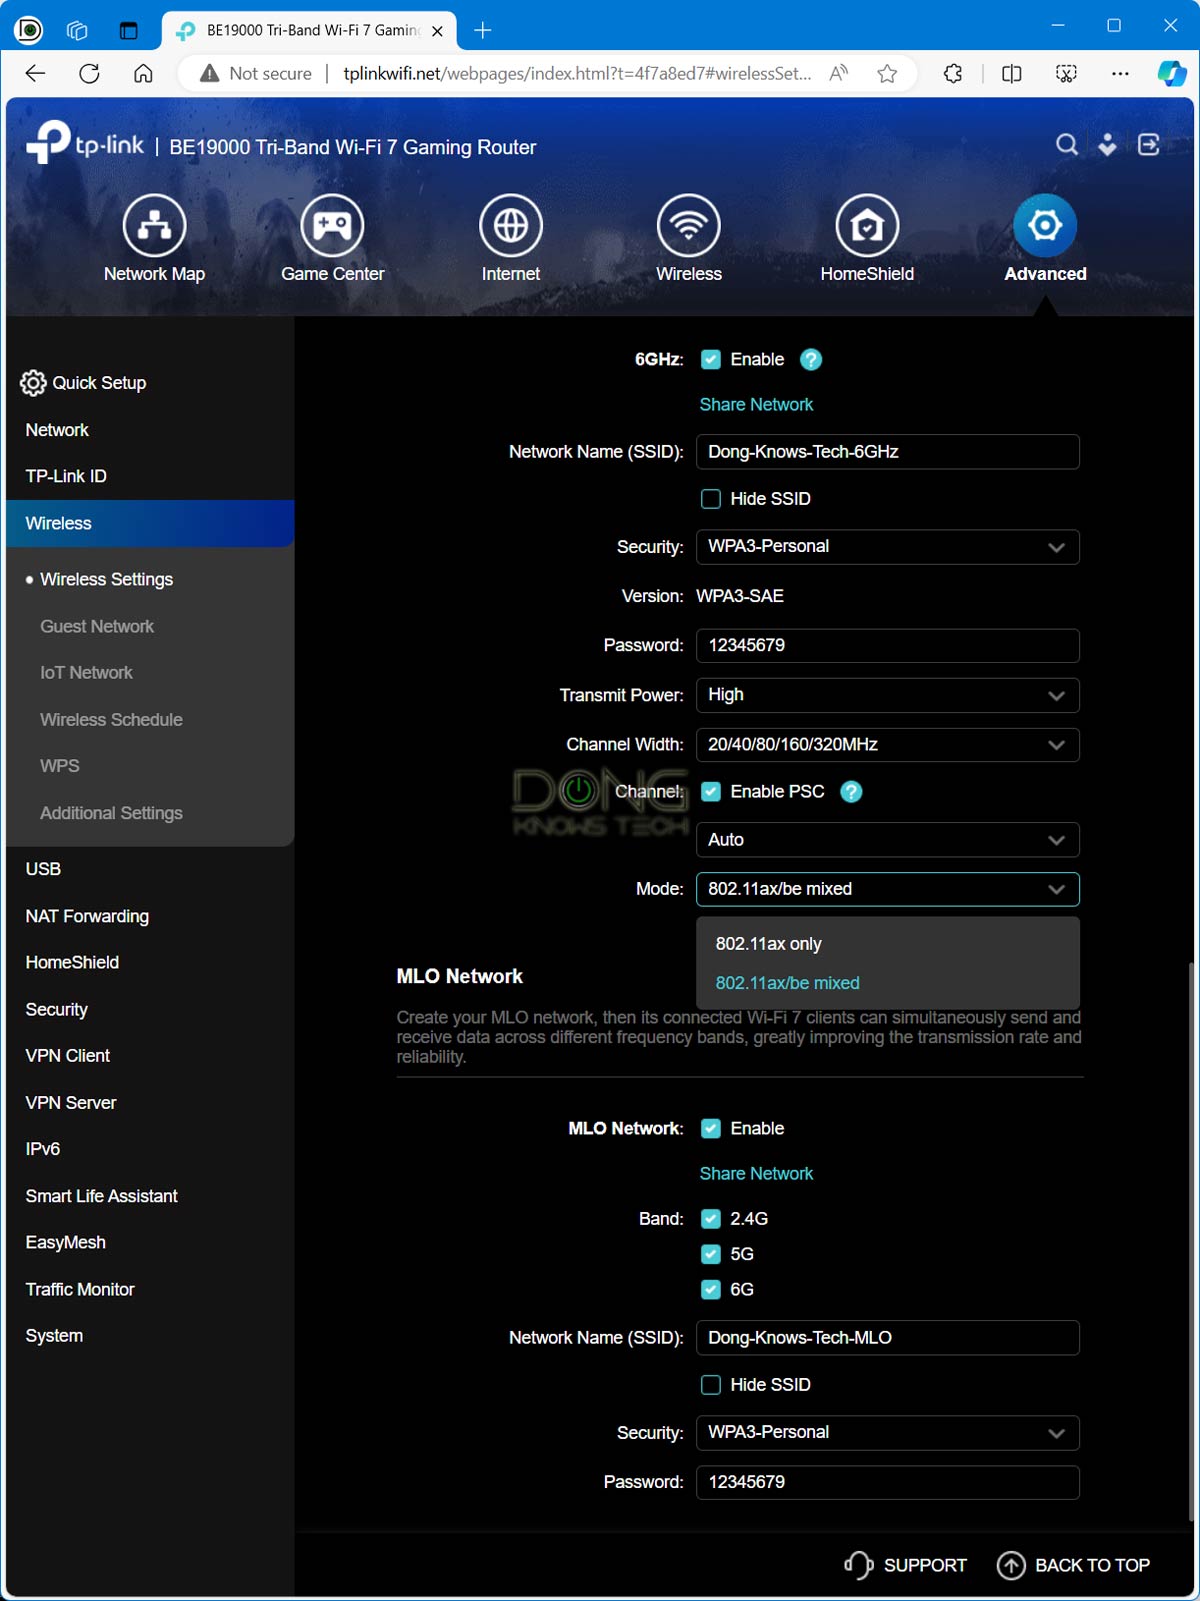Open the HomeShield house icon
1200x1601 pixels.
867,226
